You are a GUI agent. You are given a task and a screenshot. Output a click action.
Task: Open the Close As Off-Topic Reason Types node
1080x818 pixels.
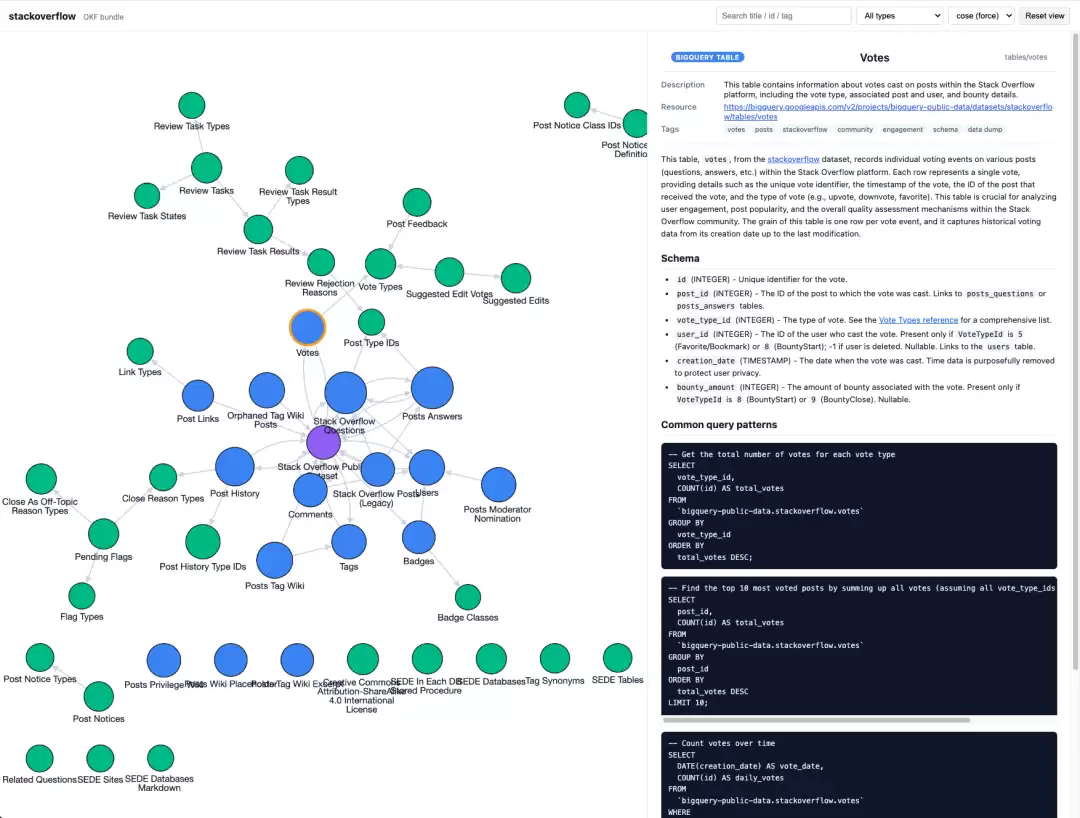click(x=41, y=479)
